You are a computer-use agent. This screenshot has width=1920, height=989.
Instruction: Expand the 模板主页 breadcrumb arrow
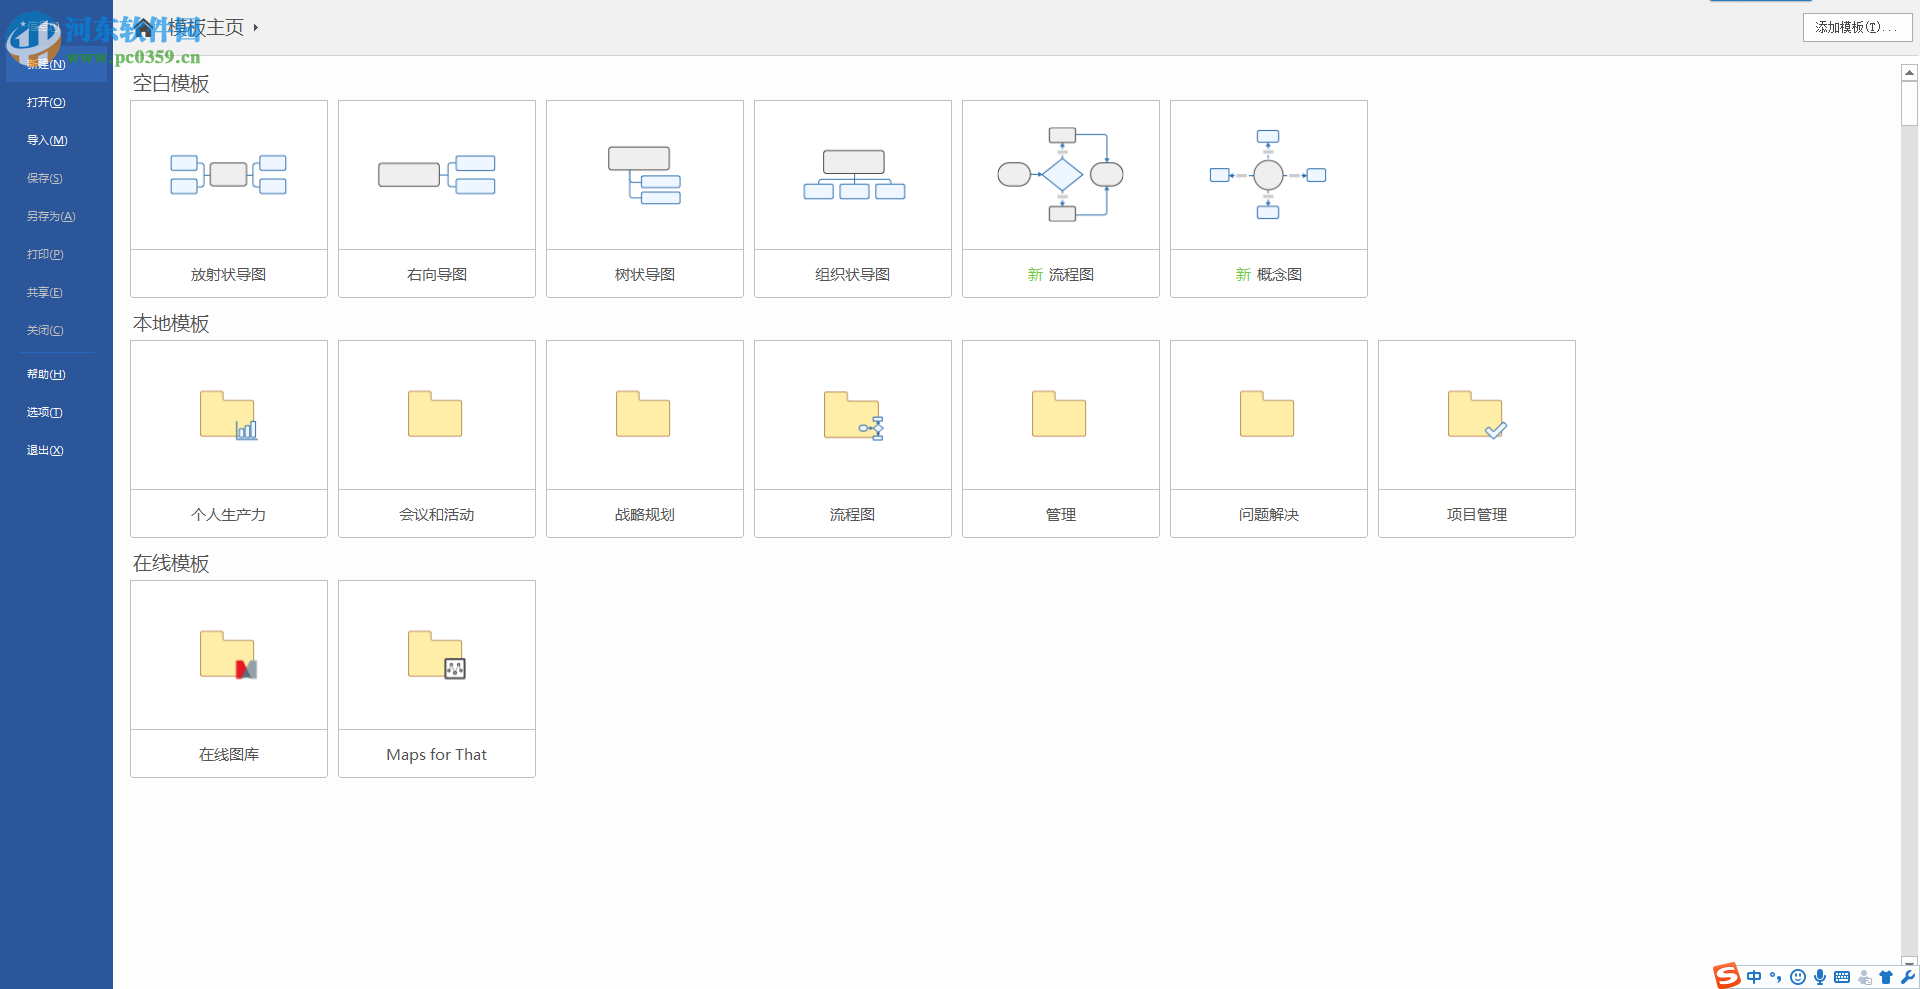256,27
